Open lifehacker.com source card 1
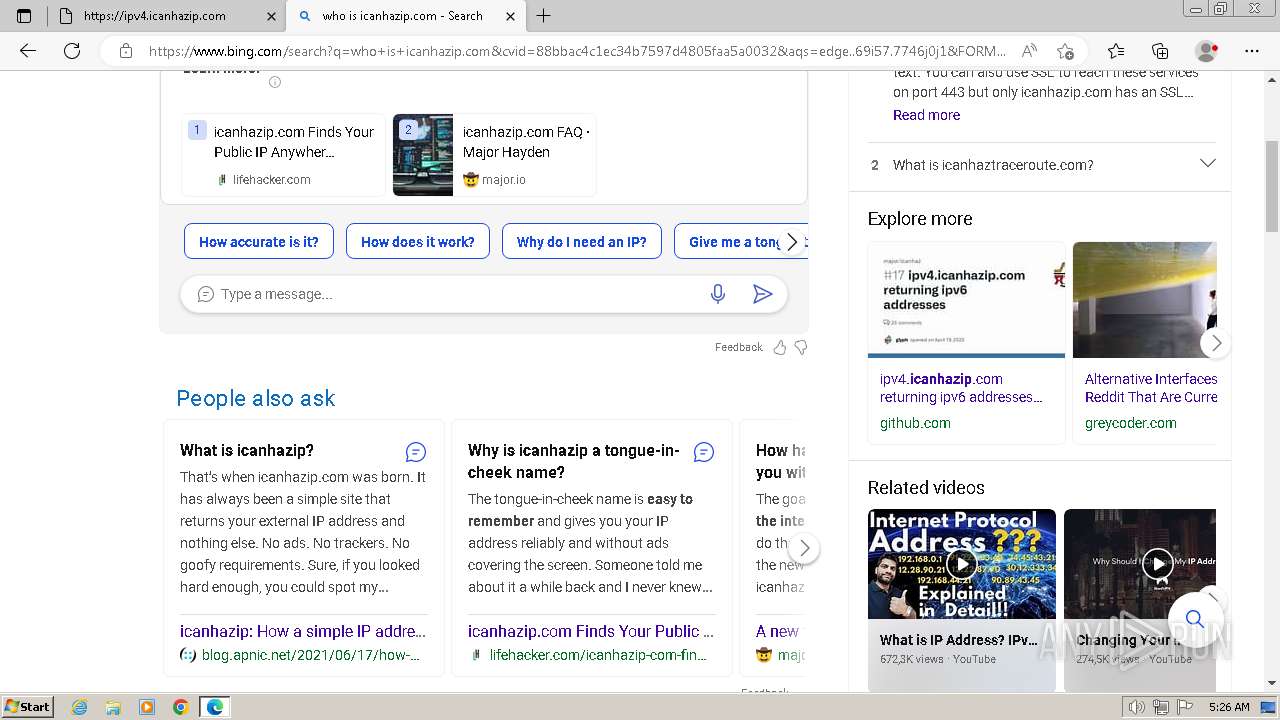Image resolution: width=1280 pixels, height=720 pixels. [x=283, y=155]
